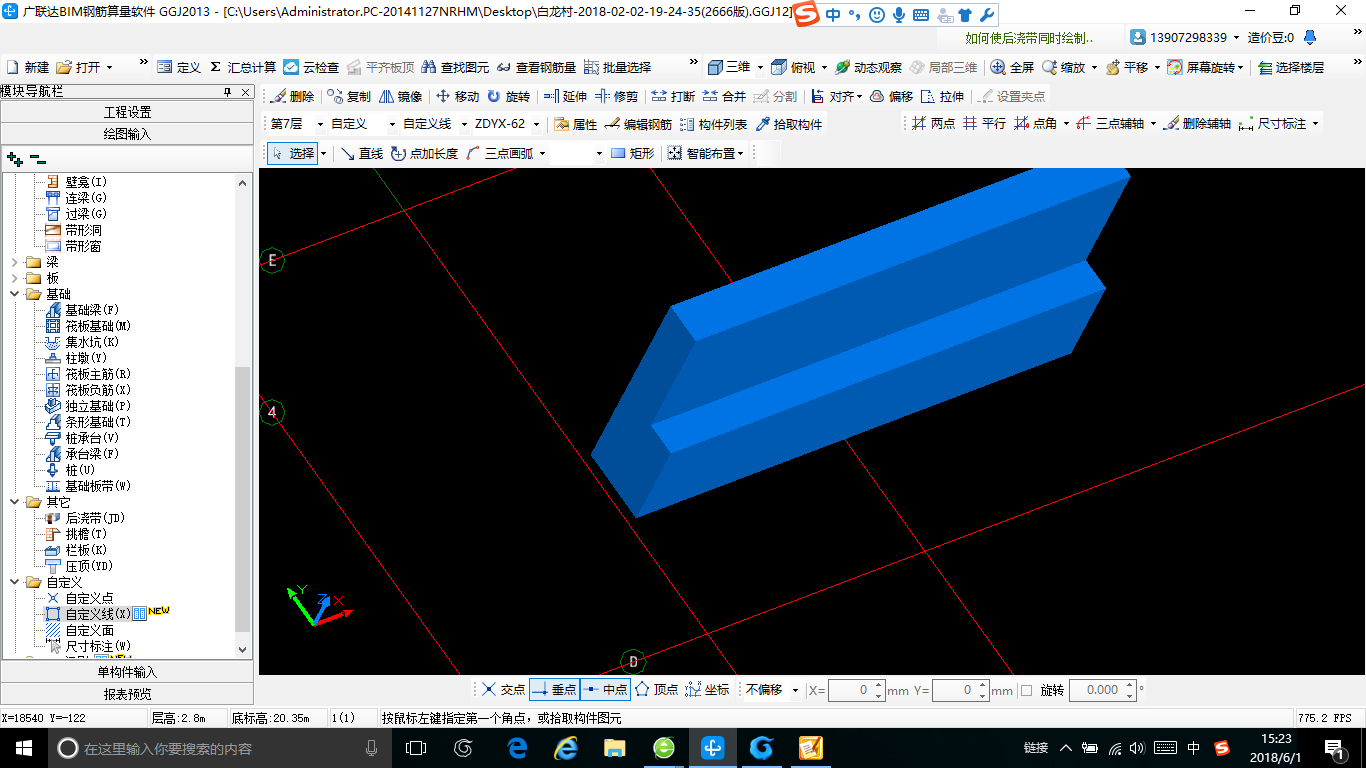1366x768 pixels.
Task: Click 动态观察 orbit view tool
Action: pyautogui.click(x=868, y=67)
